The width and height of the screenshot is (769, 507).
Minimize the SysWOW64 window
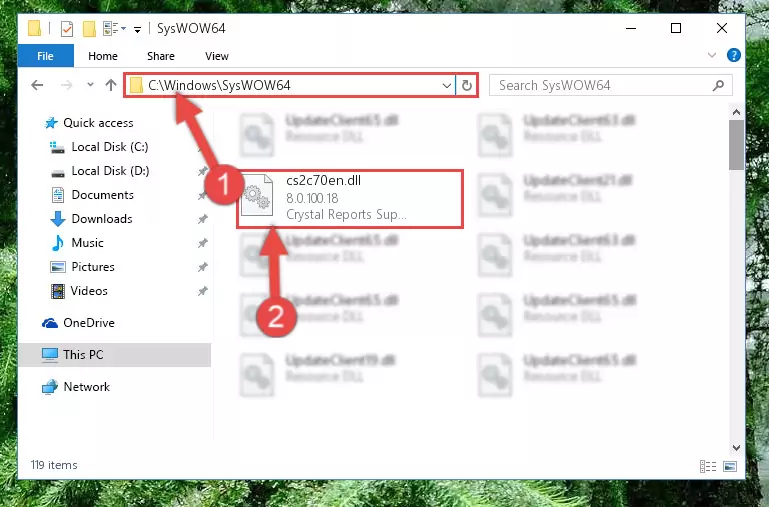click(x=631, y=29)
